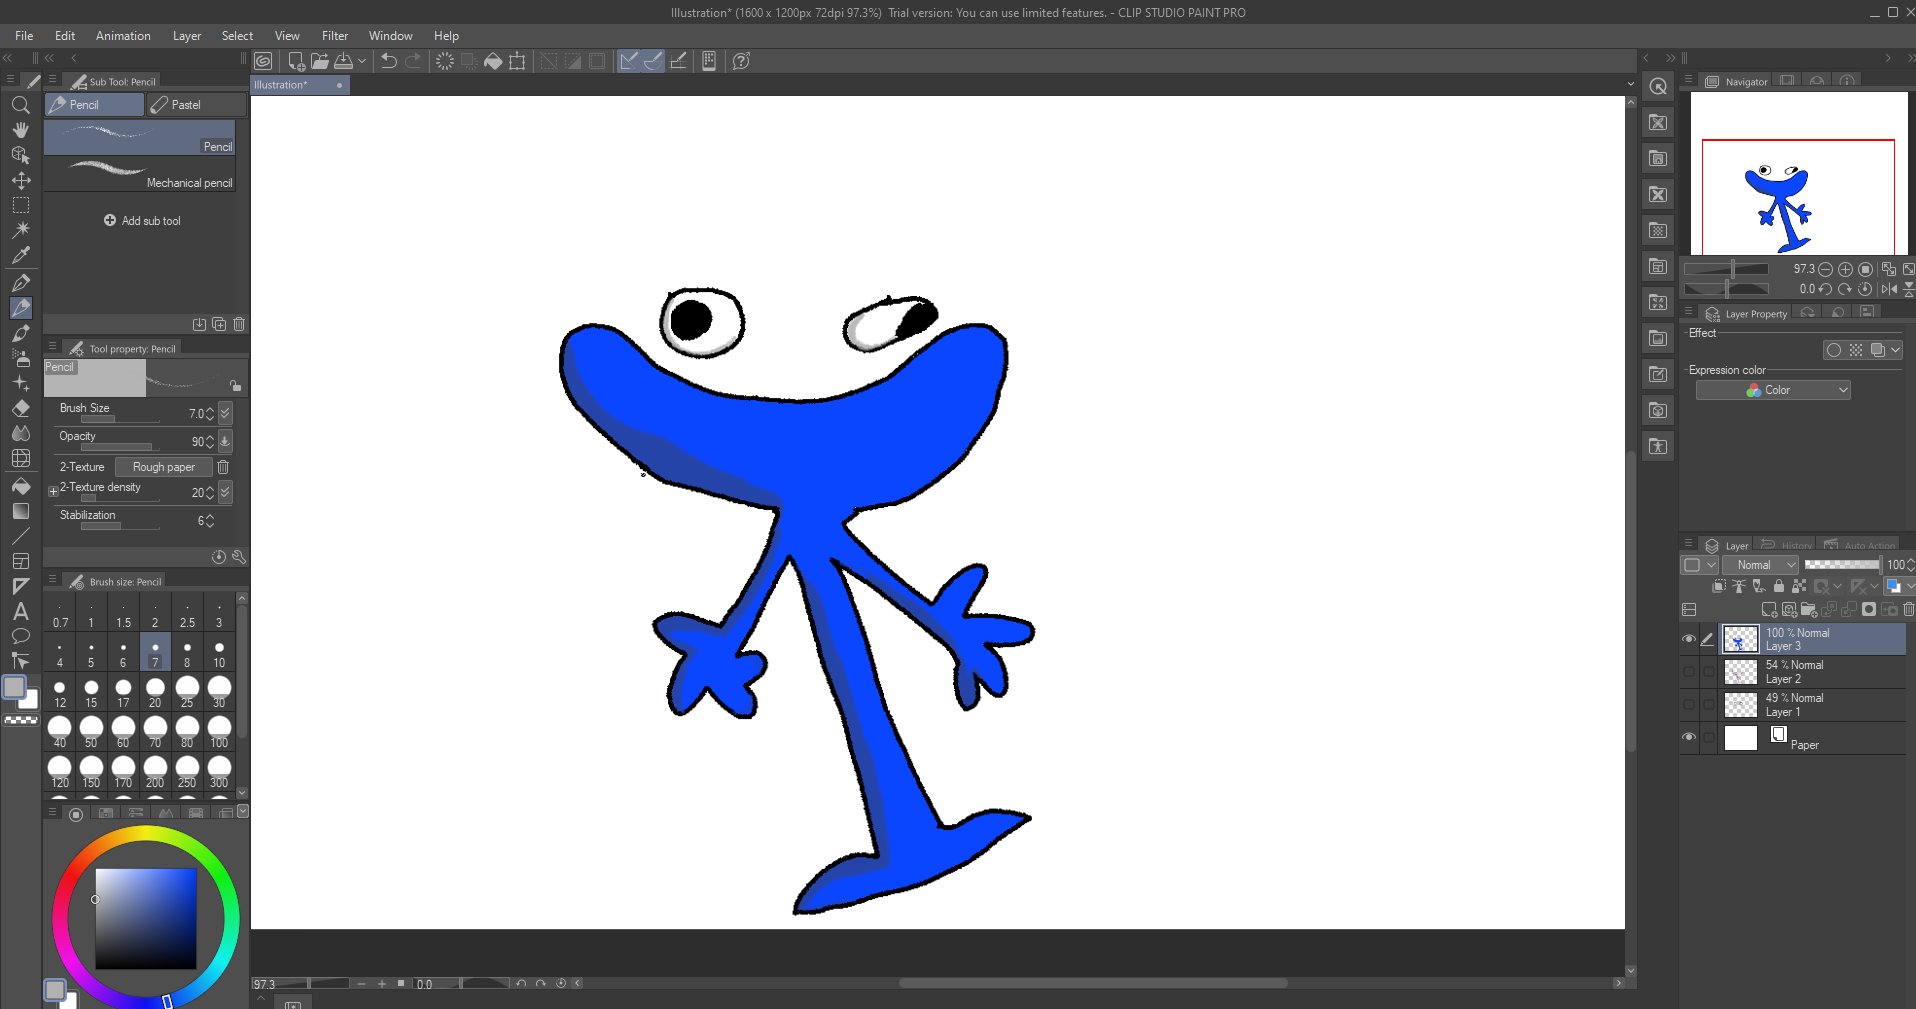Select the Hand move tool
1916x1009 pixels.
pos(20,130)
